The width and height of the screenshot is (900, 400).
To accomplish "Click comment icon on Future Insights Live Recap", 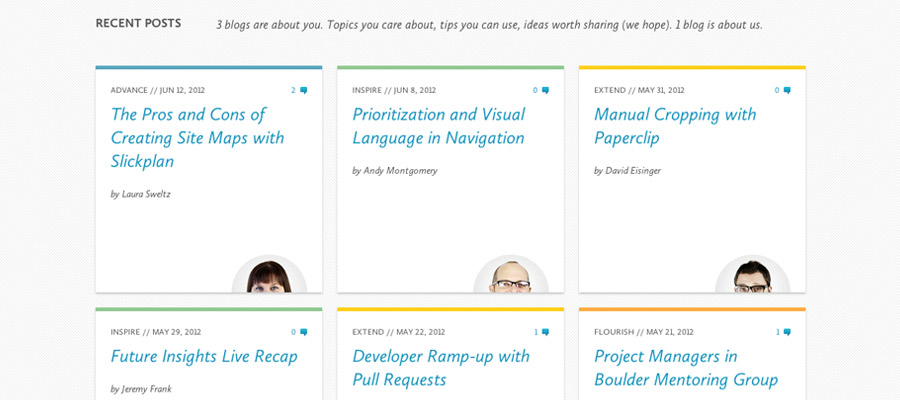I will pos(304,332).
